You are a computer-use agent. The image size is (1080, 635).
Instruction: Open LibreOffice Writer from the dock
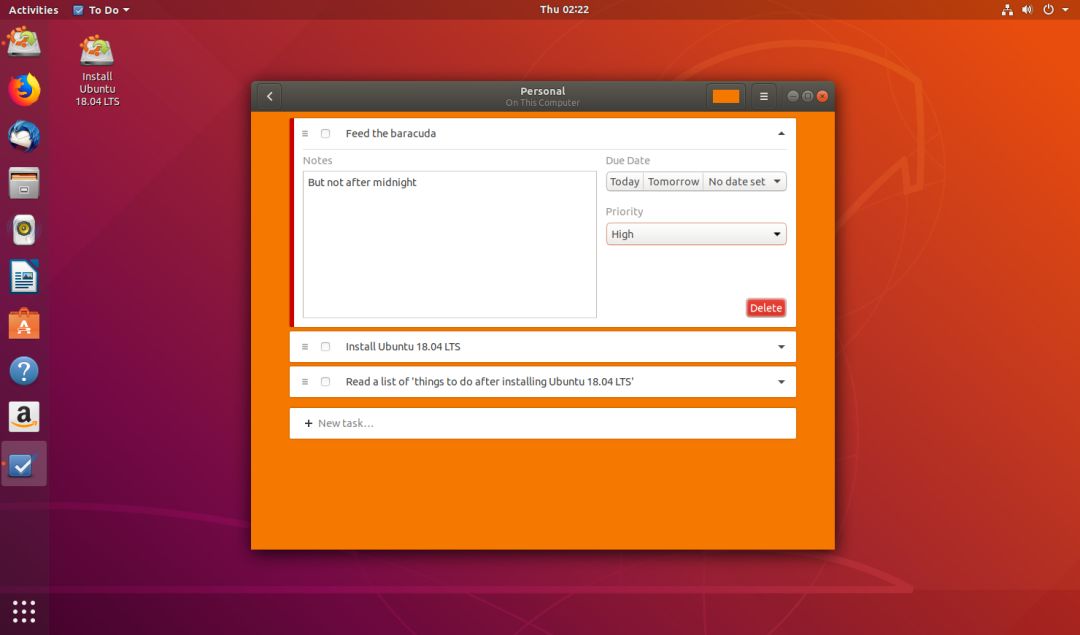tap(24, 278)
